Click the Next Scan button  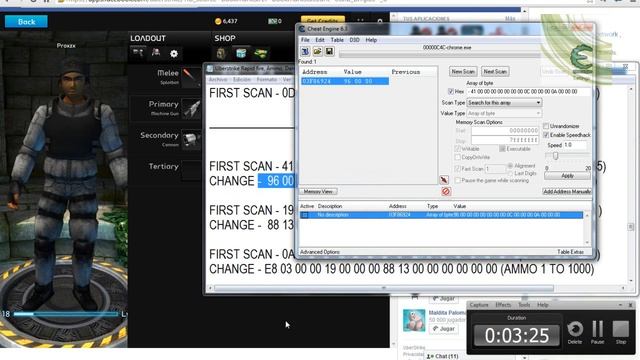click(495, 71)
